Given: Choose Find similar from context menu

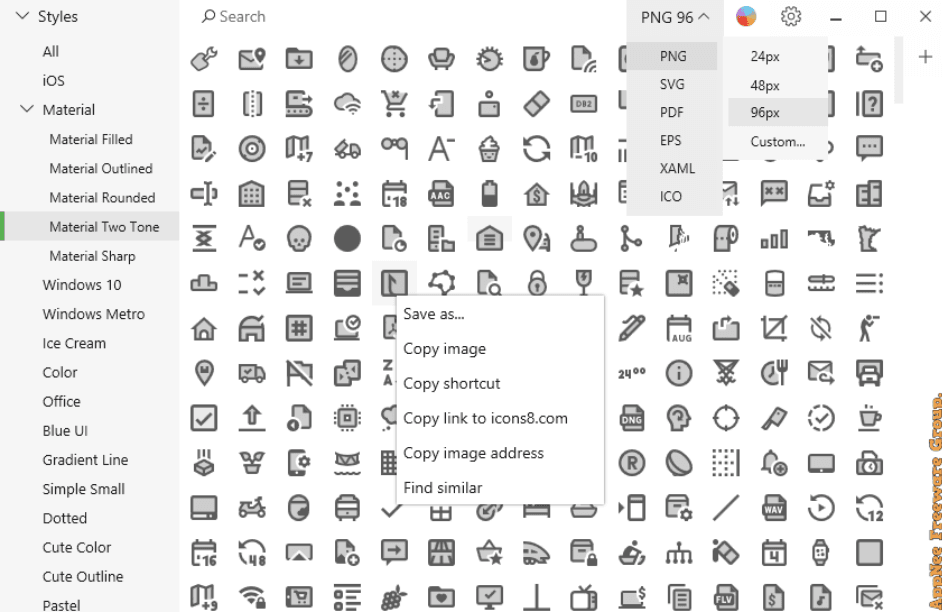Looking at the screenshot, I should point(443,488).
